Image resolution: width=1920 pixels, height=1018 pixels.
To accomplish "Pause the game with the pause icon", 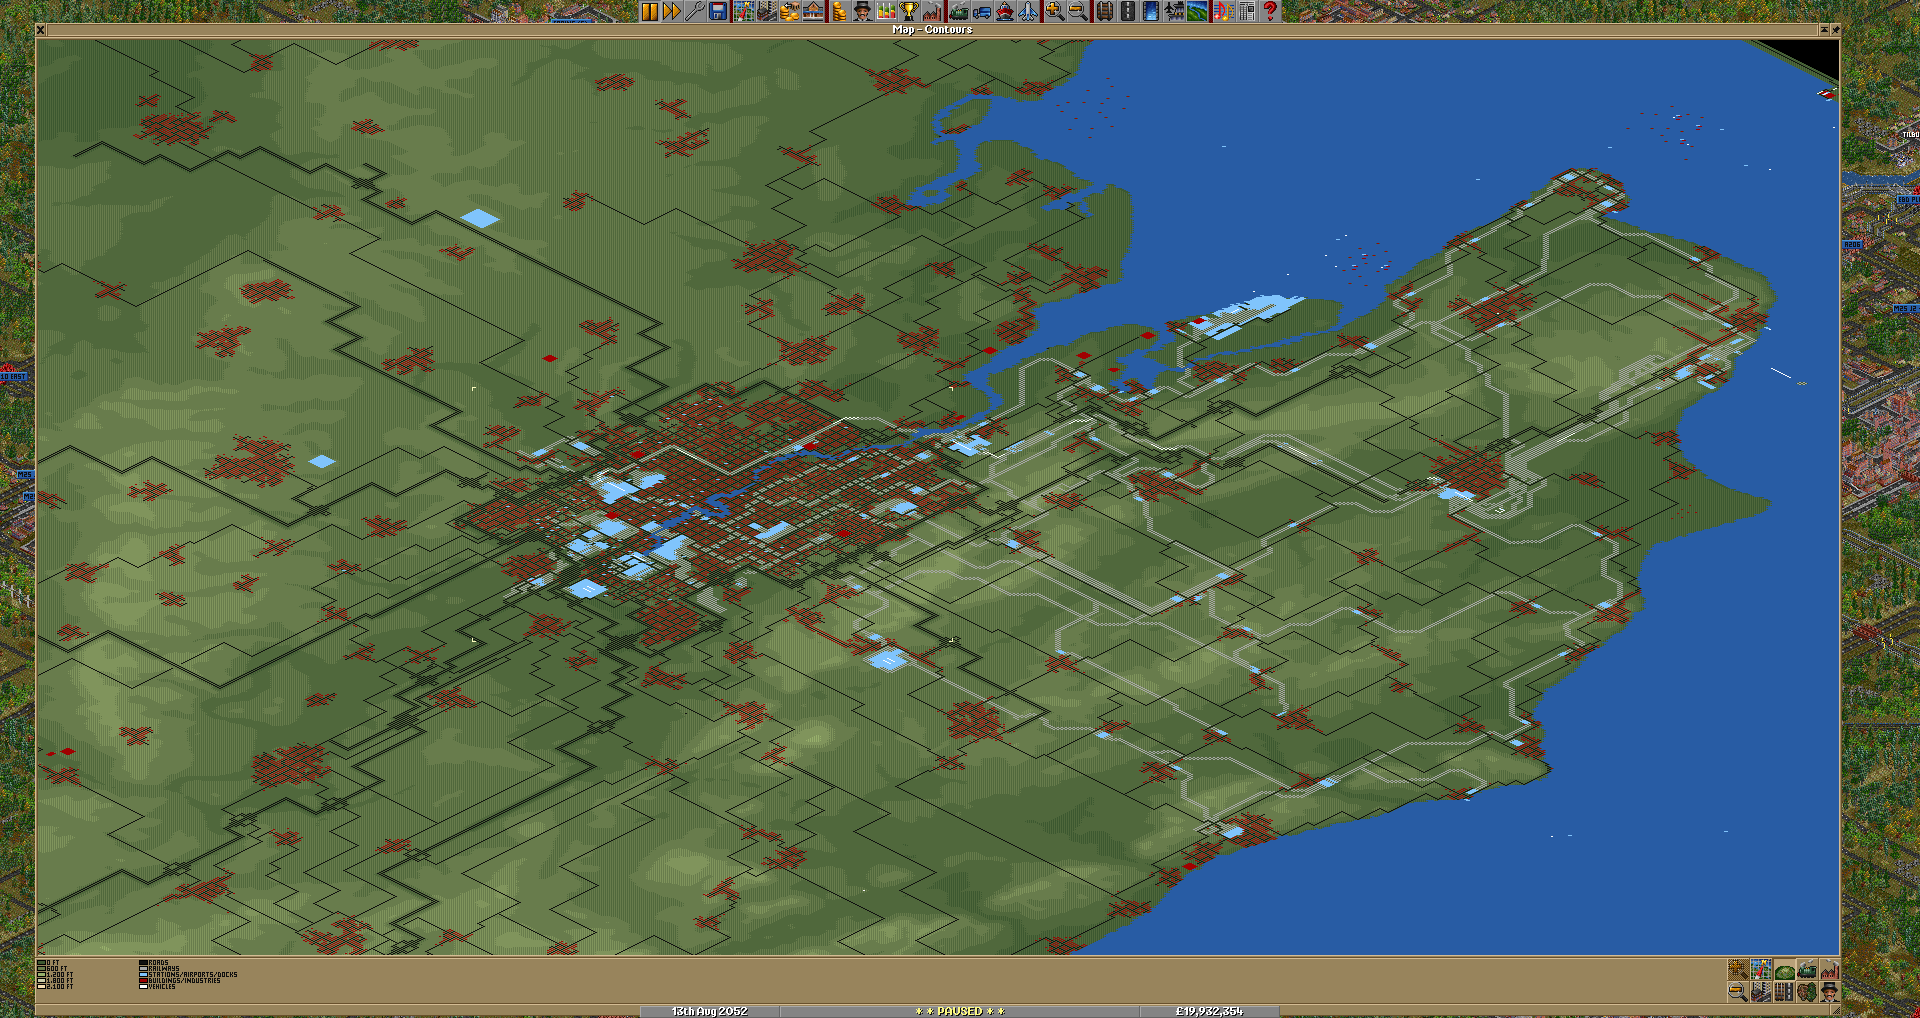I will (x=651, y=11).
